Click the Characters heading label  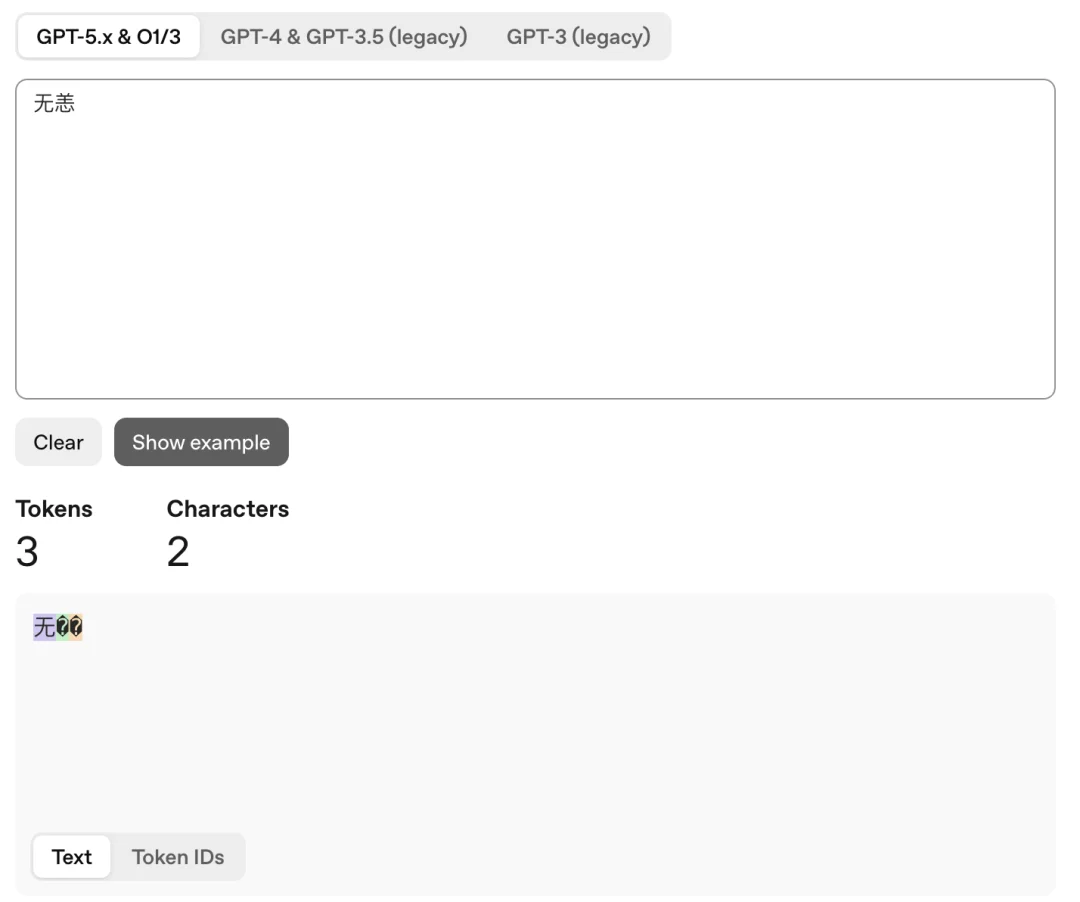[x=228, y=509]
